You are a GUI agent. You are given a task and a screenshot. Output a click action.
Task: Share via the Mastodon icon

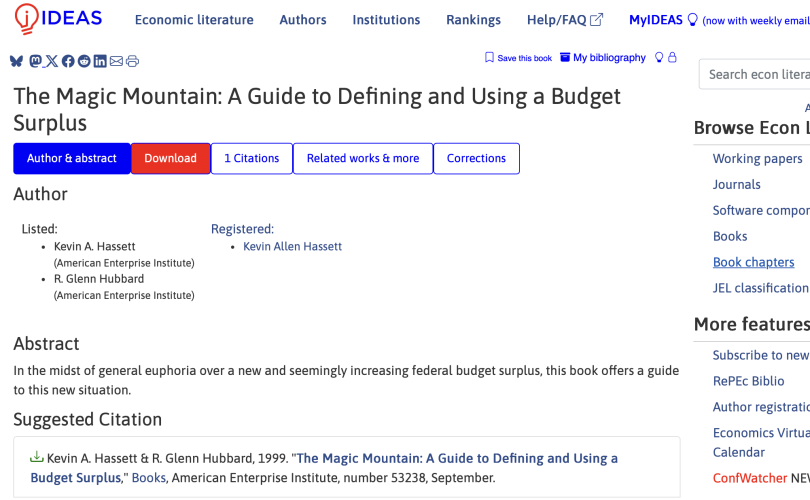36,61
